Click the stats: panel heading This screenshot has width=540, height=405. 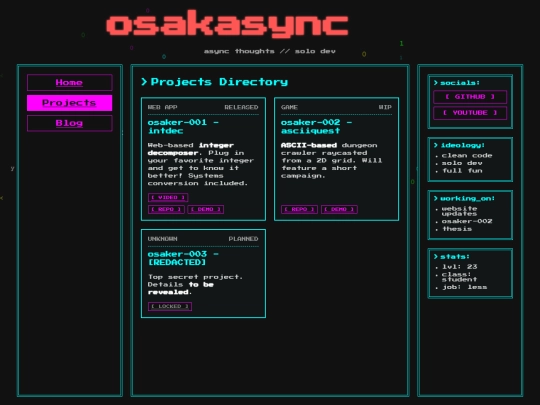[452, 257]
